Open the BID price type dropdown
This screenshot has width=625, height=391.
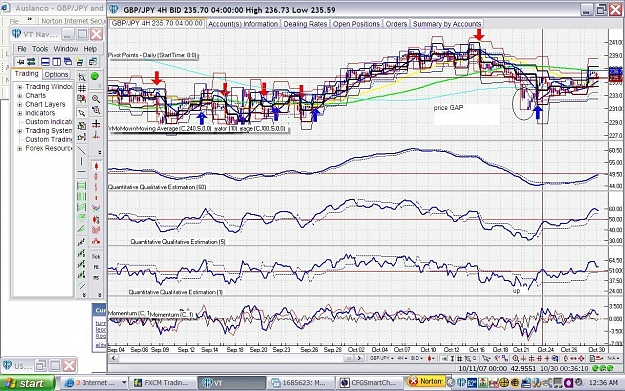pos(417,358)
